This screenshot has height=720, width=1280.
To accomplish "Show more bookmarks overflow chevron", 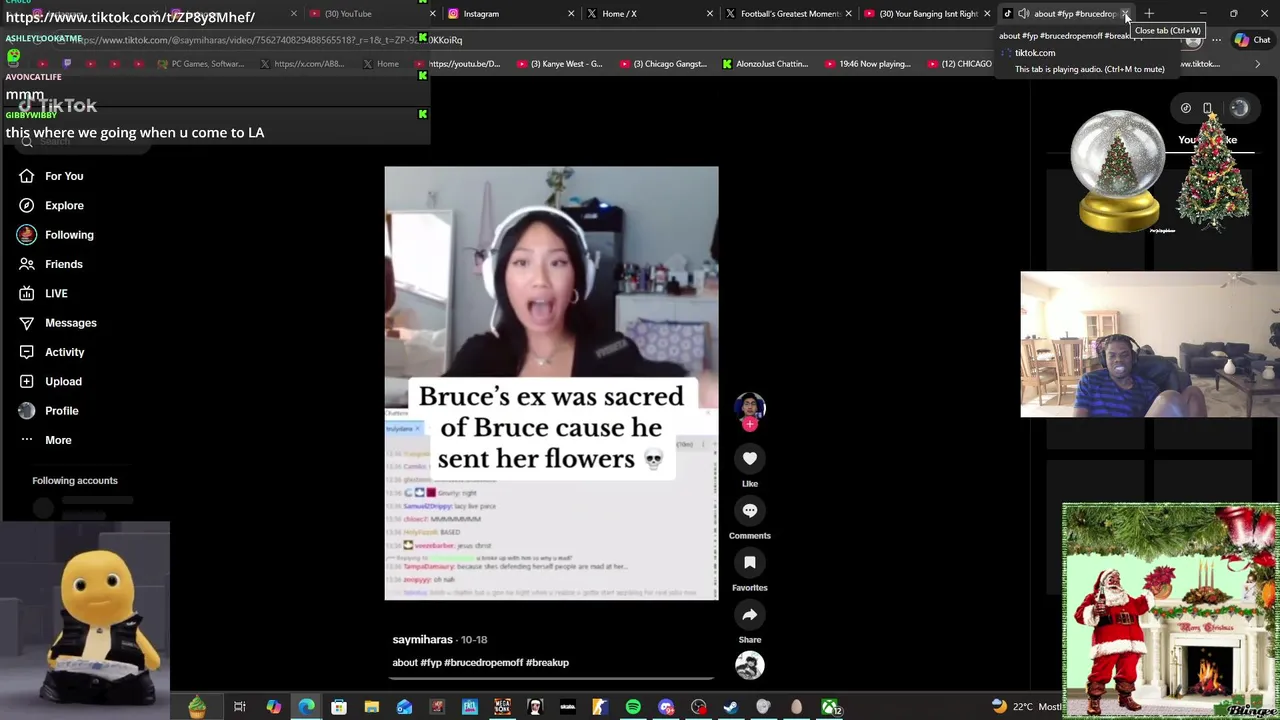I will click(1258, 64).
